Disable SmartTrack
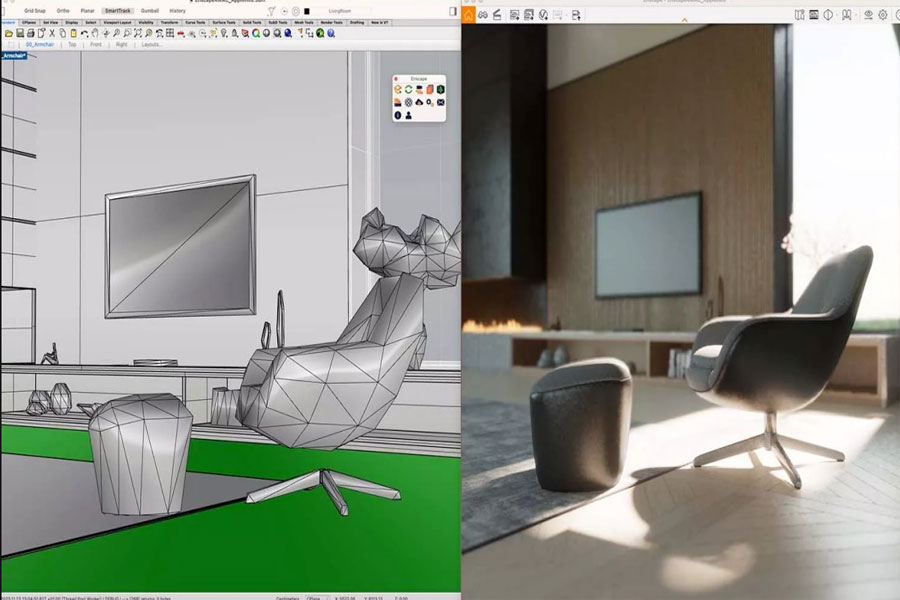900x600 pixels. (x=118, y=11)
